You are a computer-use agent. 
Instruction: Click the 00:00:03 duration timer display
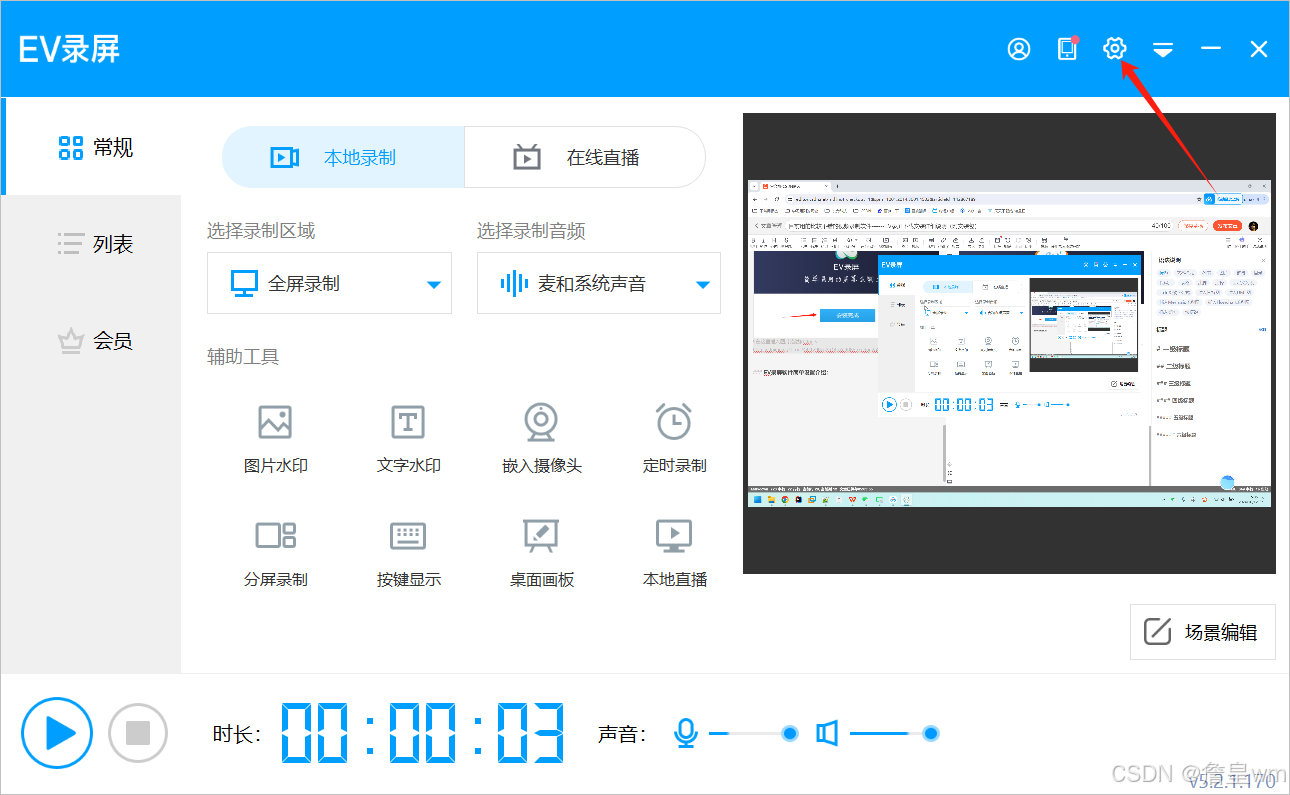tap(422, 733)
